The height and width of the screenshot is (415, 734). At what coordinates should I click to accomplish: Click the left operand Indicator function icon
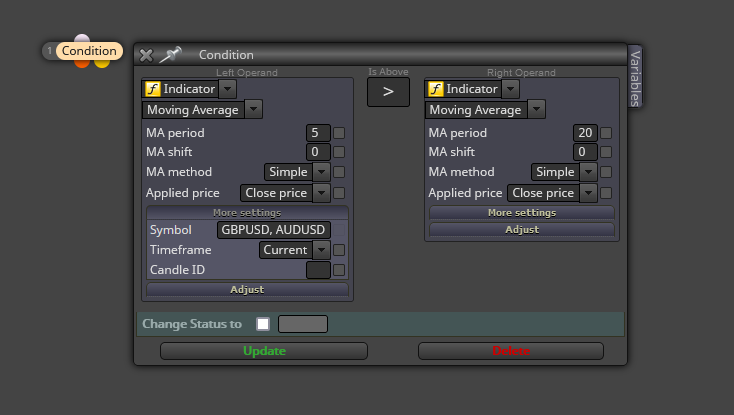coord(153,89)
